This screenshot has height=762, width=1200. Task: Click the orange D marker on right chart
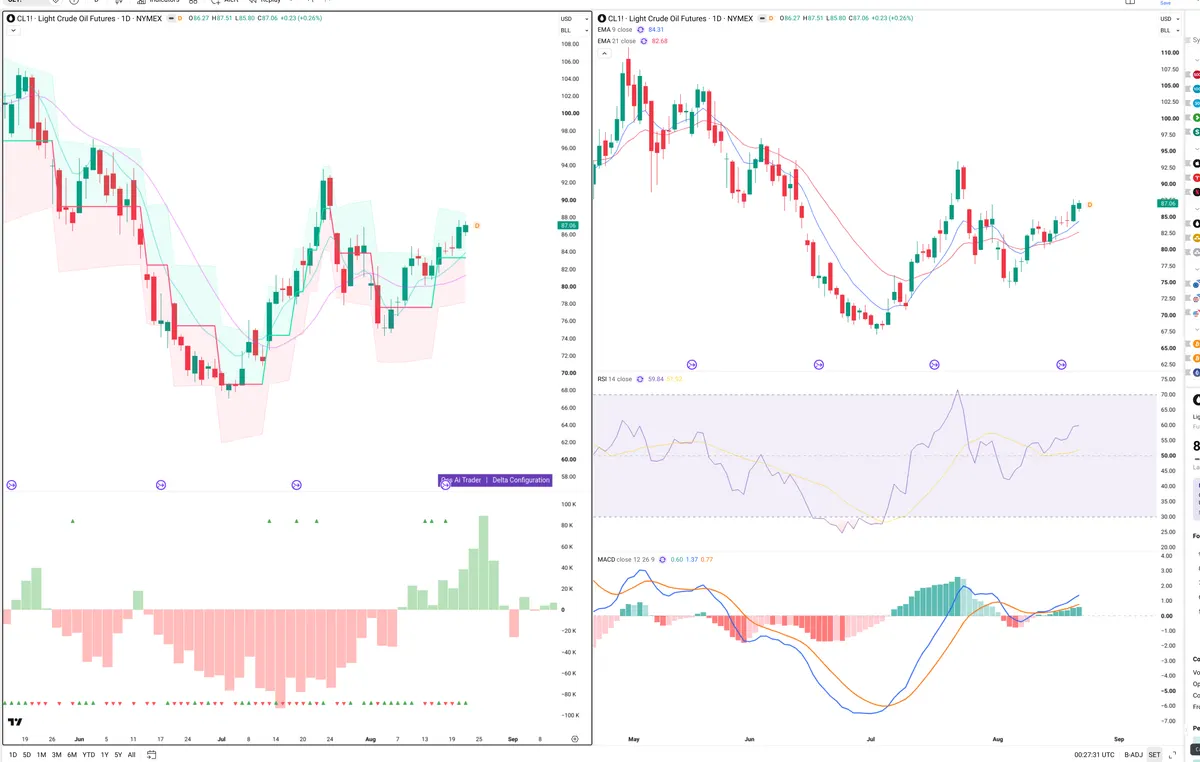click(1089, 205)
